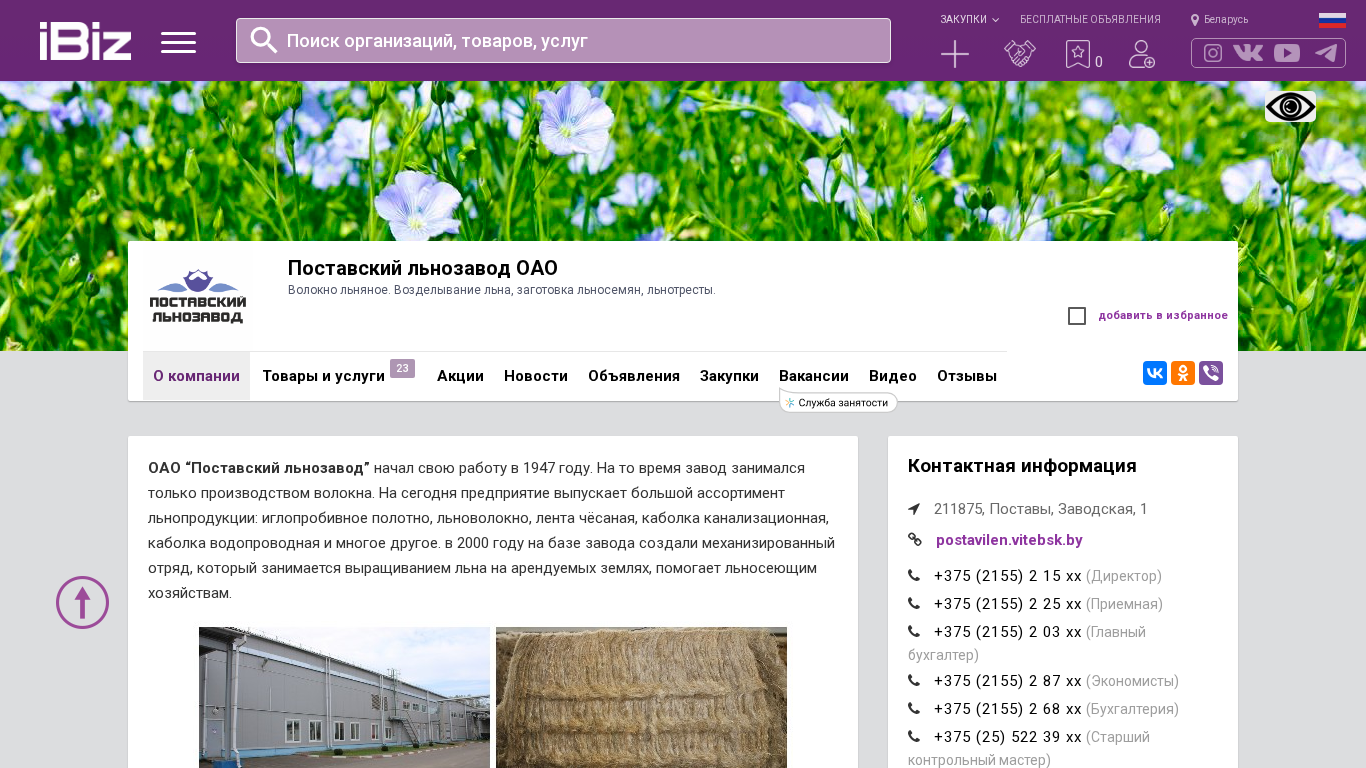
Task: Click the phone icon for Бухгалтерия
Action: click(x=914, y=709)
